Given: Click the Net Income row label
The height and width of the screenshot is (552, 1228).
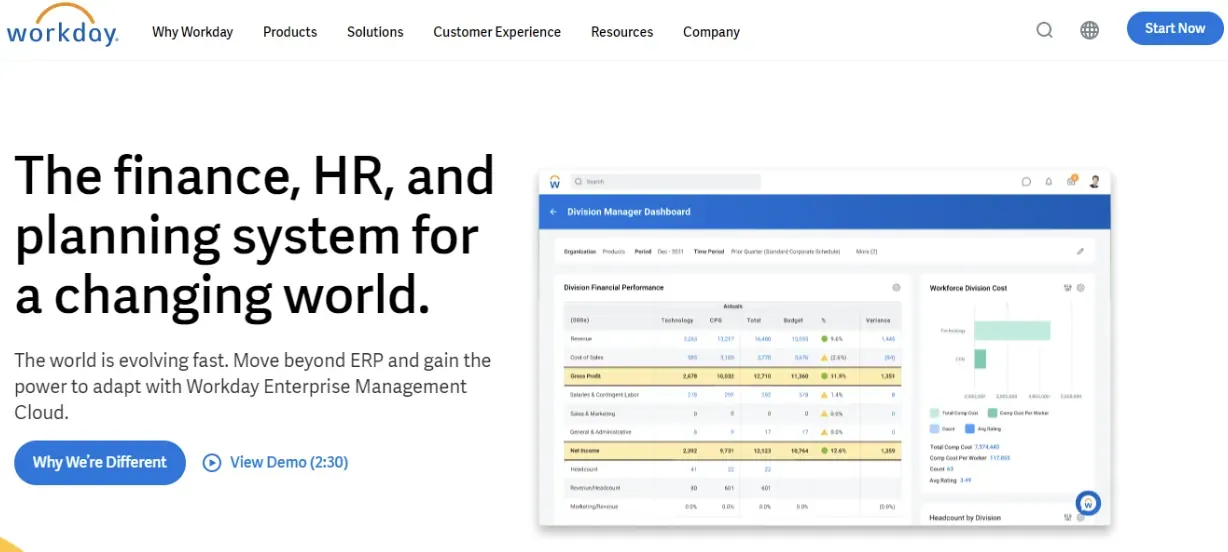Looking at the screenshot, I should coord(584,451).
